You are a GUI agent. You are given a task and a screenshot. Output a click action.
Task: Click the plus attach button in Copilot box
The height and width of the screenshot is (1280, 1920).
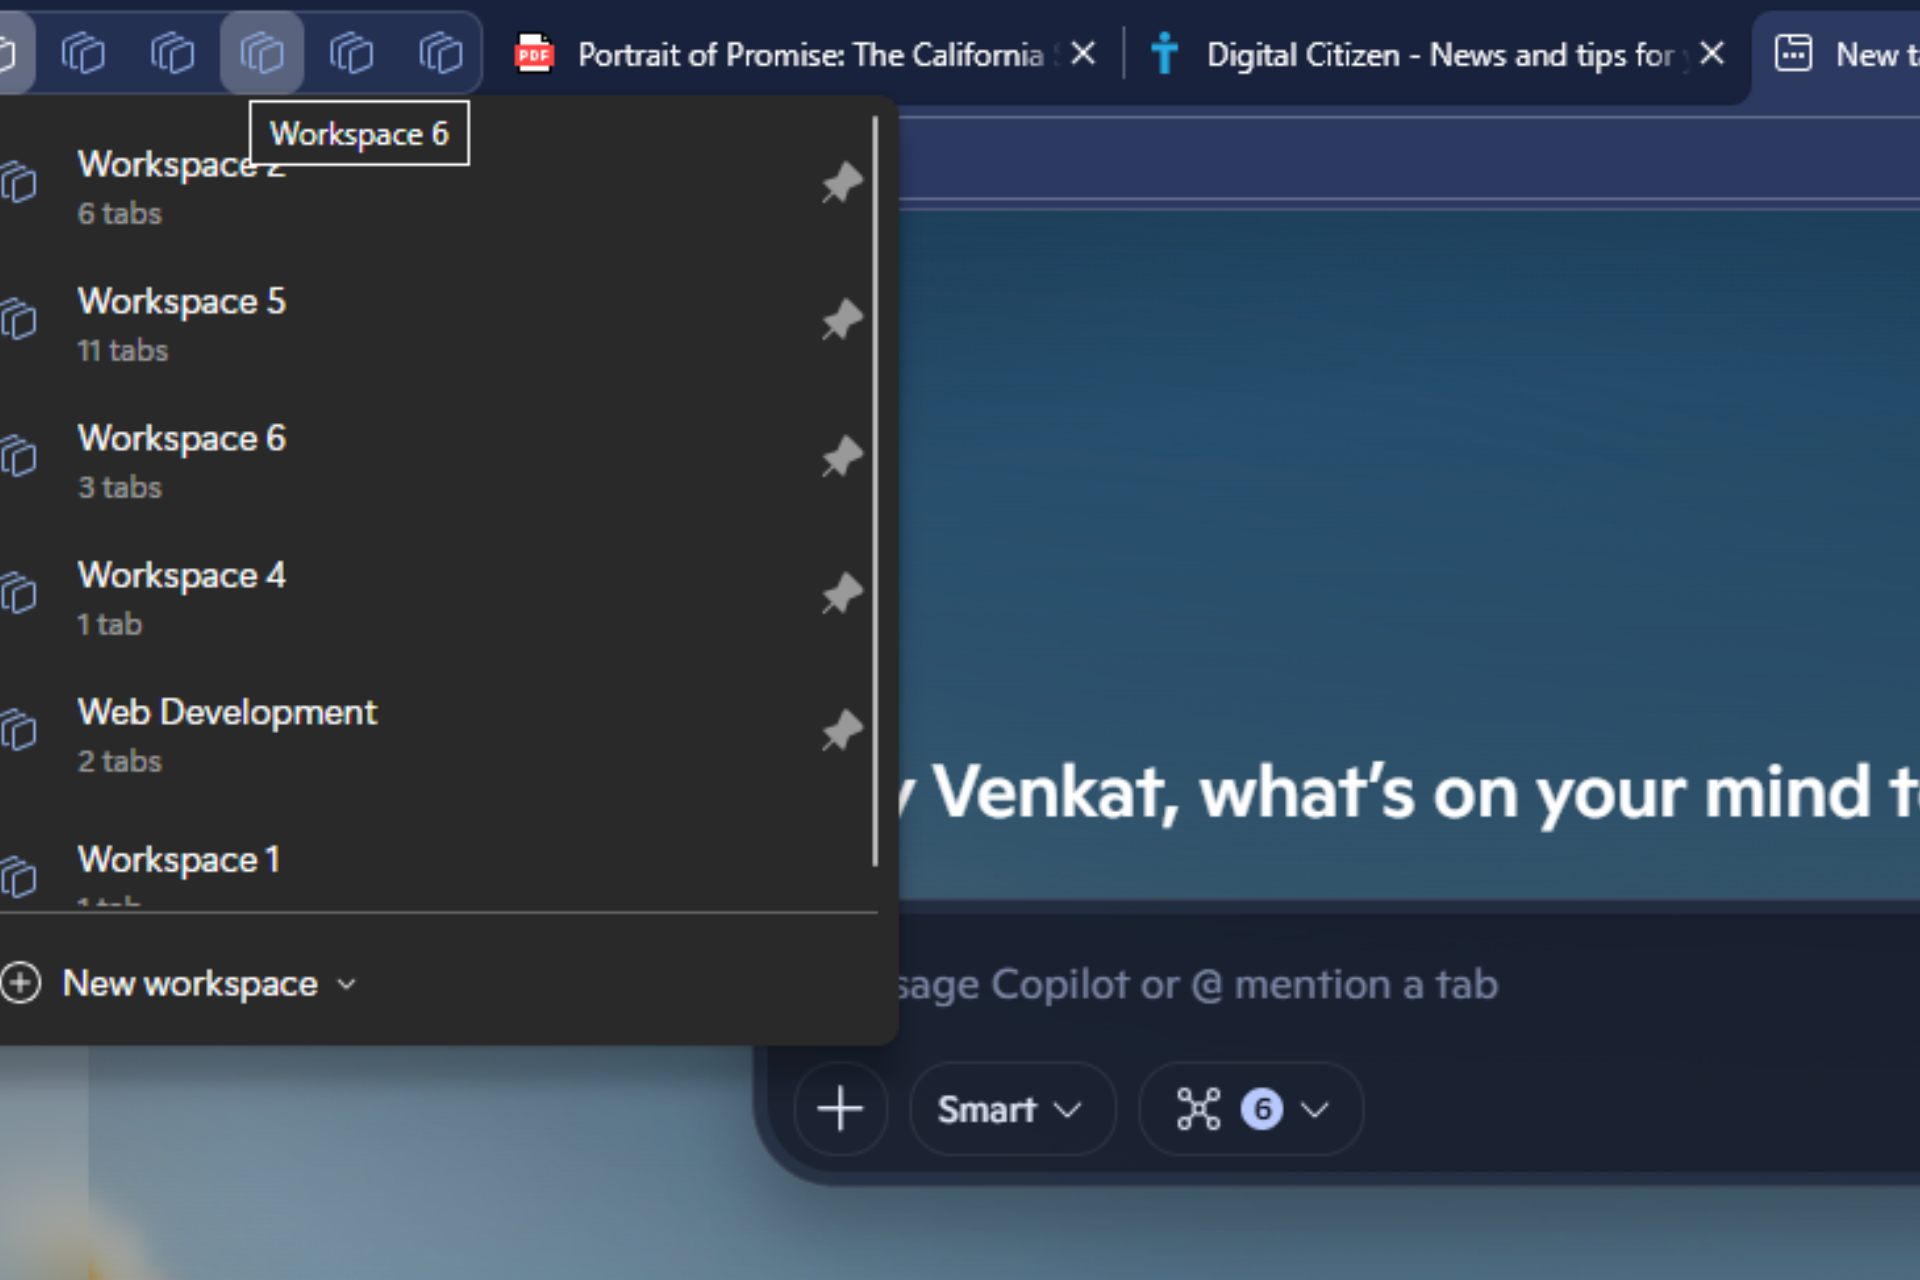coord(840,1109)
